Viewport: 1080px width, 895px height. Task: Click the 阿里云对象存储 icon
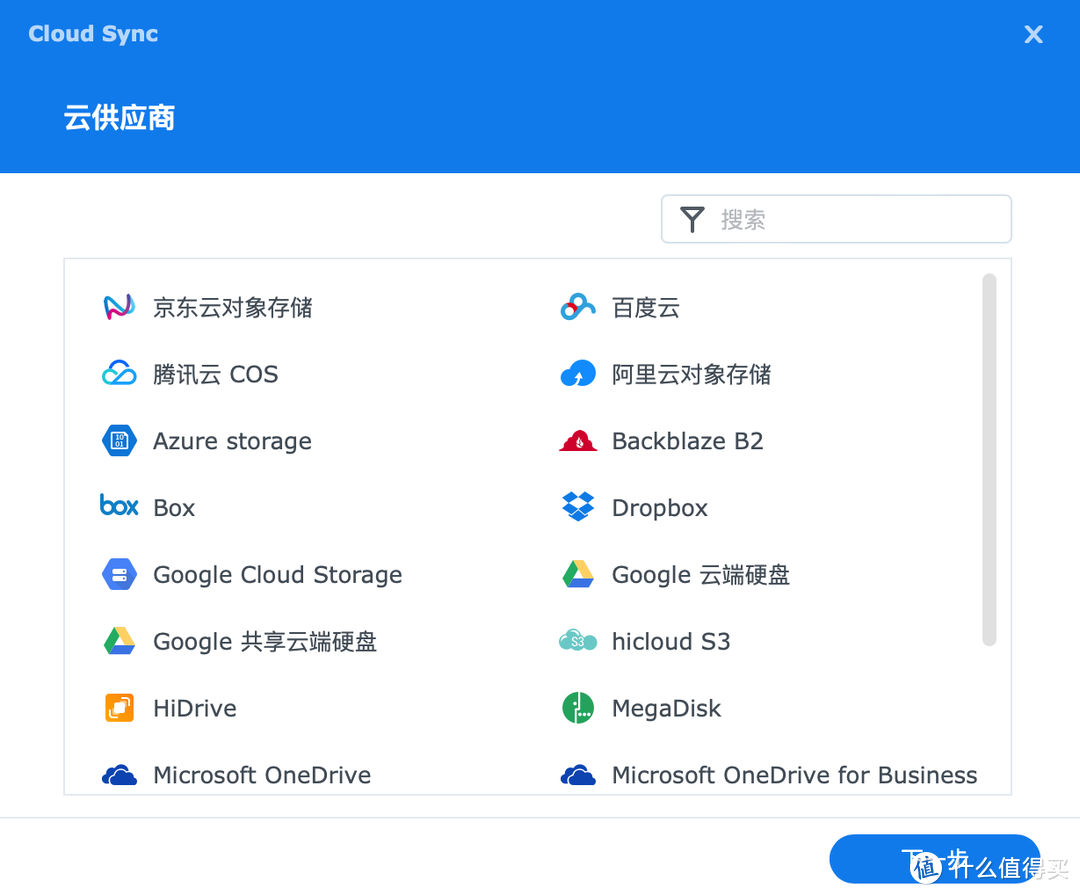(578, 373)
